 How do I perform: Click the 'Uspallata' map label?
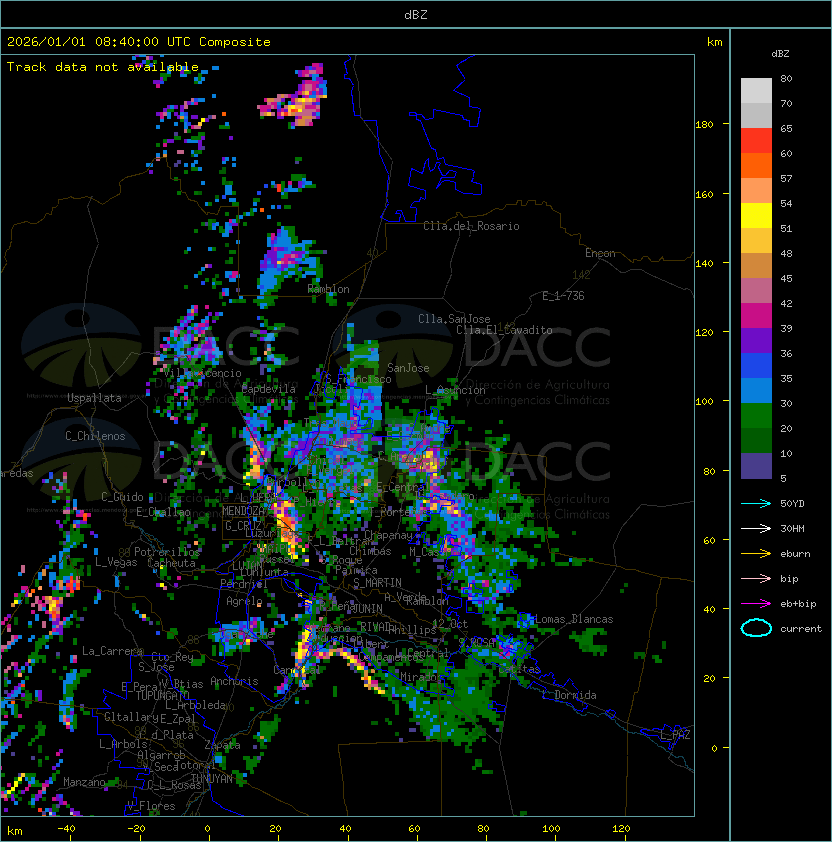(94, 398)
